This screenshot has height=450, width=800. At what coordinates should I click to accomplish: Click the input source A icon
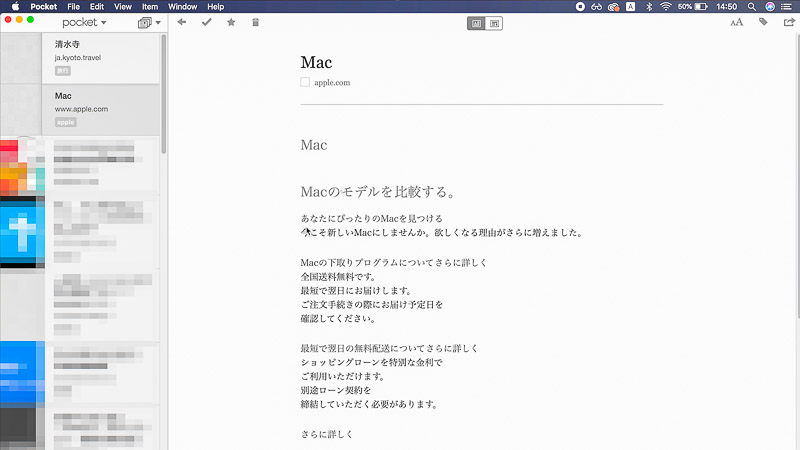631,7
